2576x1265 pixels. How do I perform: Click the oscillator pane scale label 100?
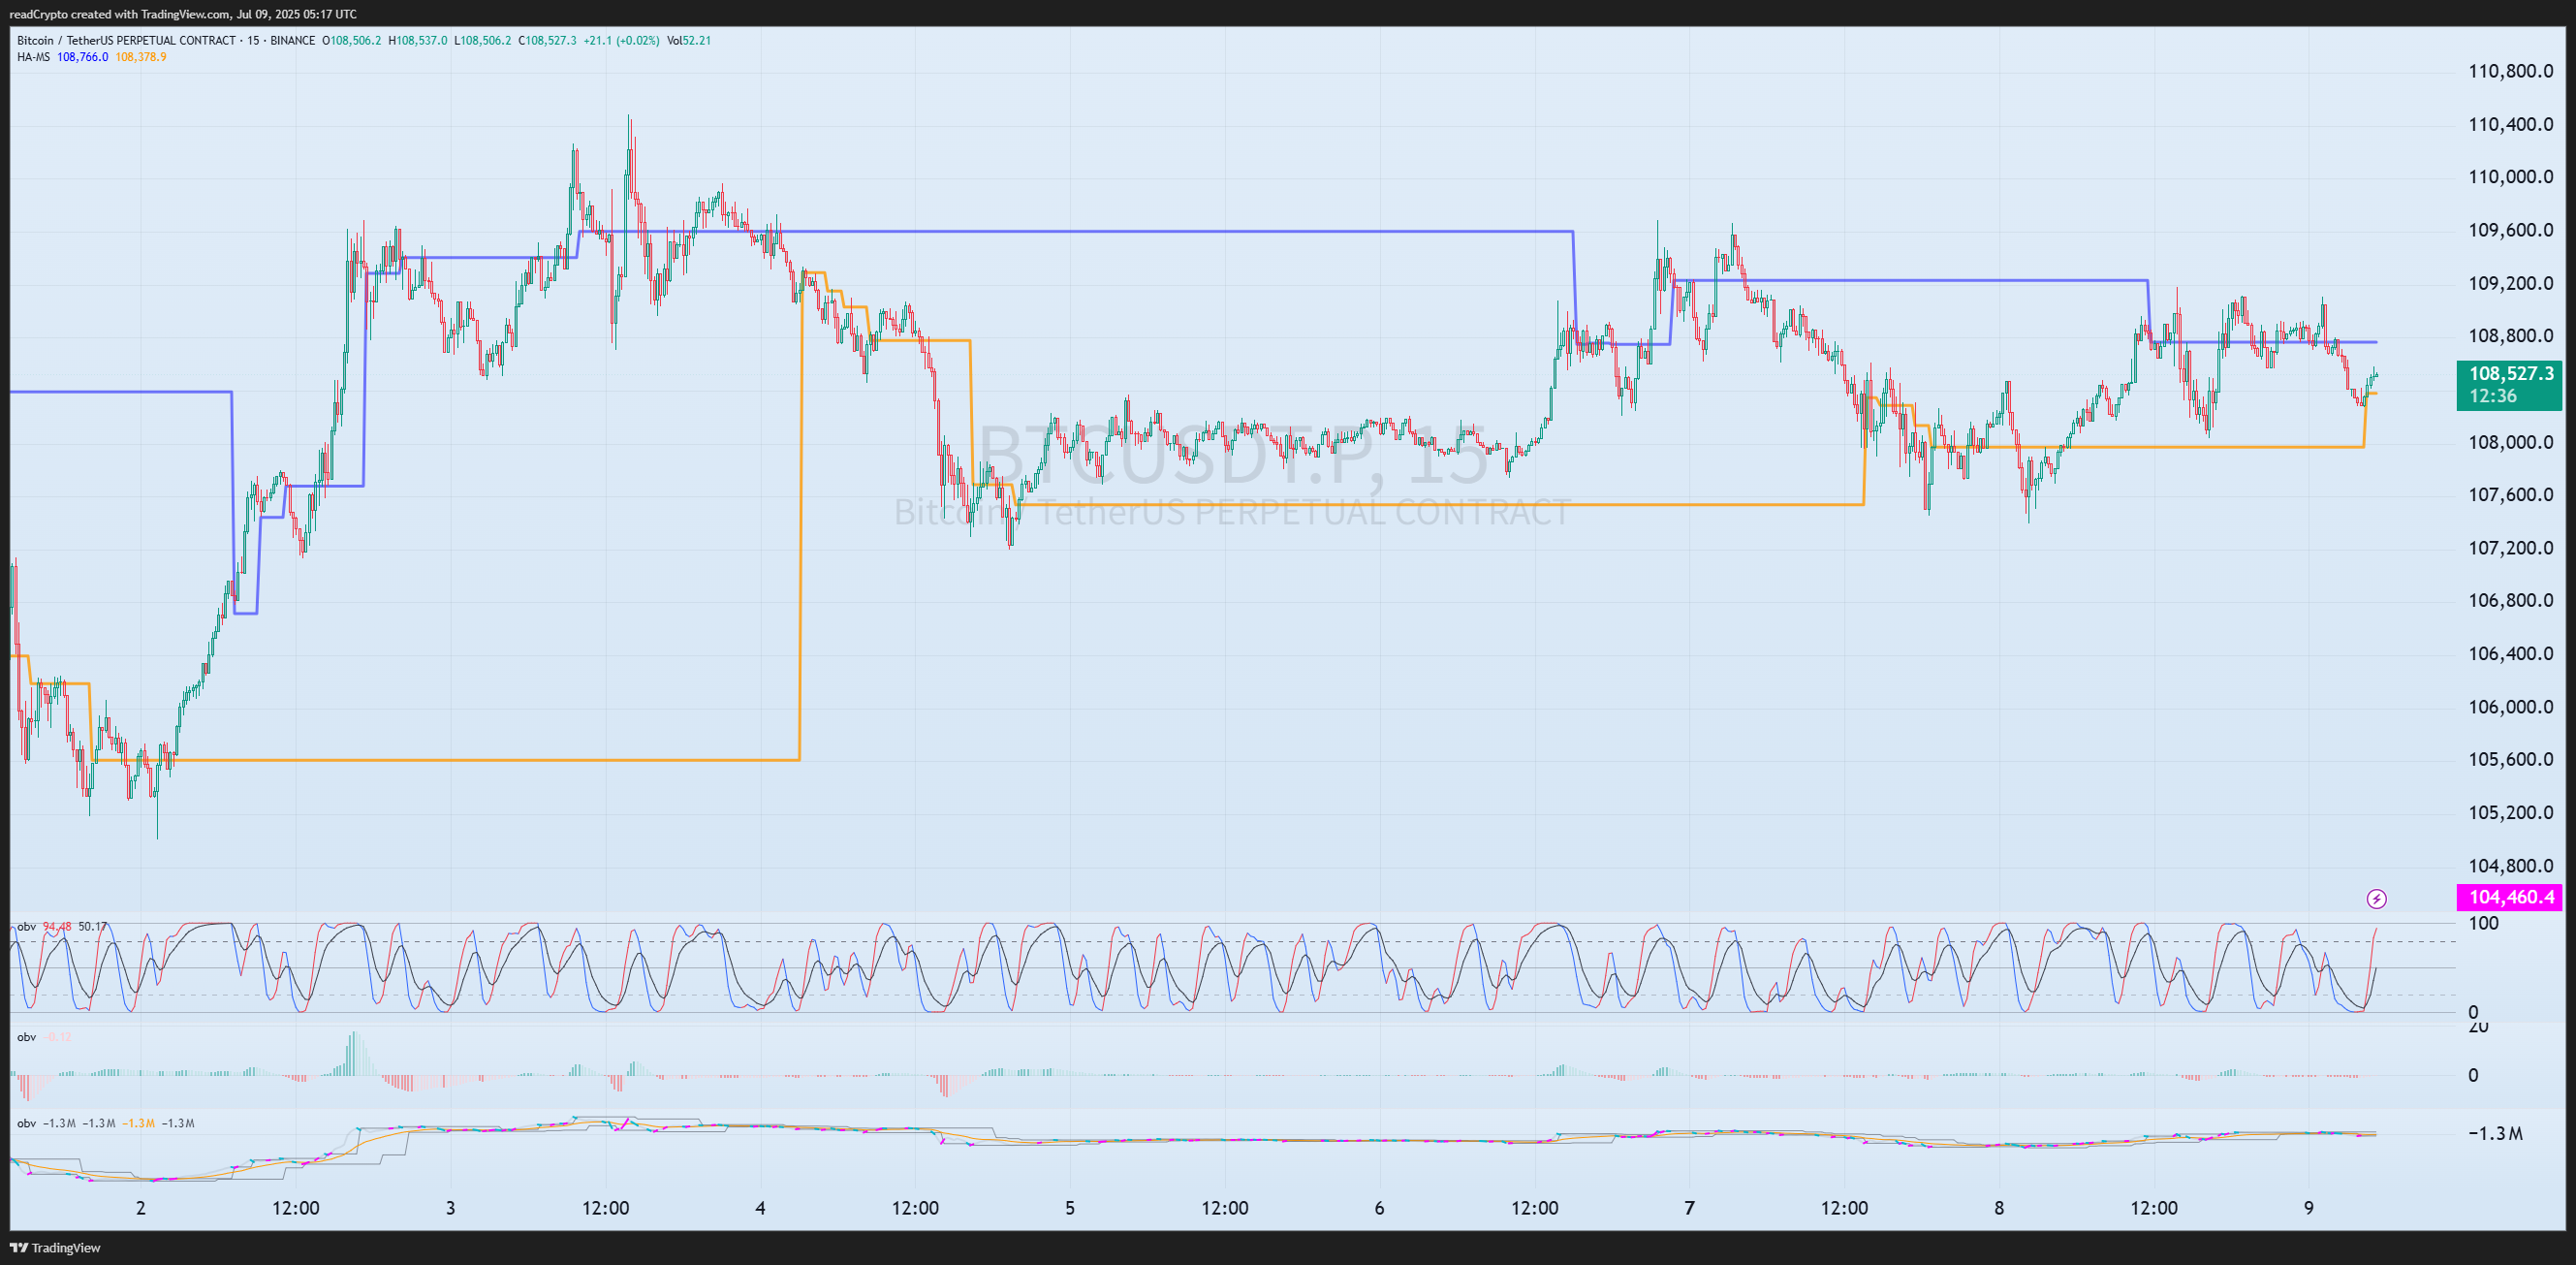click(2484, 923)
